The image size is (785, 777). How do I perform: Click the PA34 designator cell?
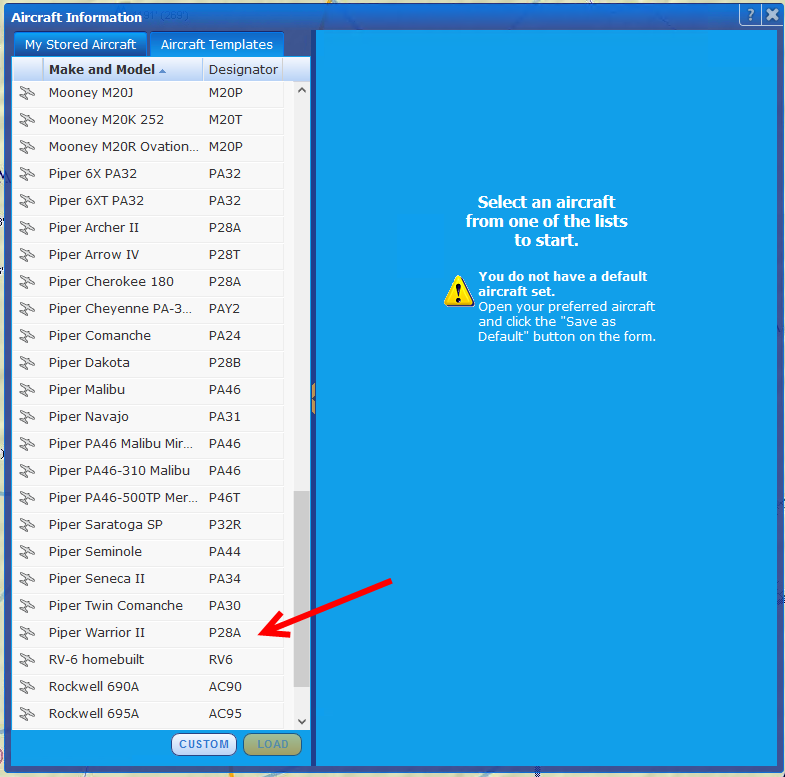pos(225,579)
